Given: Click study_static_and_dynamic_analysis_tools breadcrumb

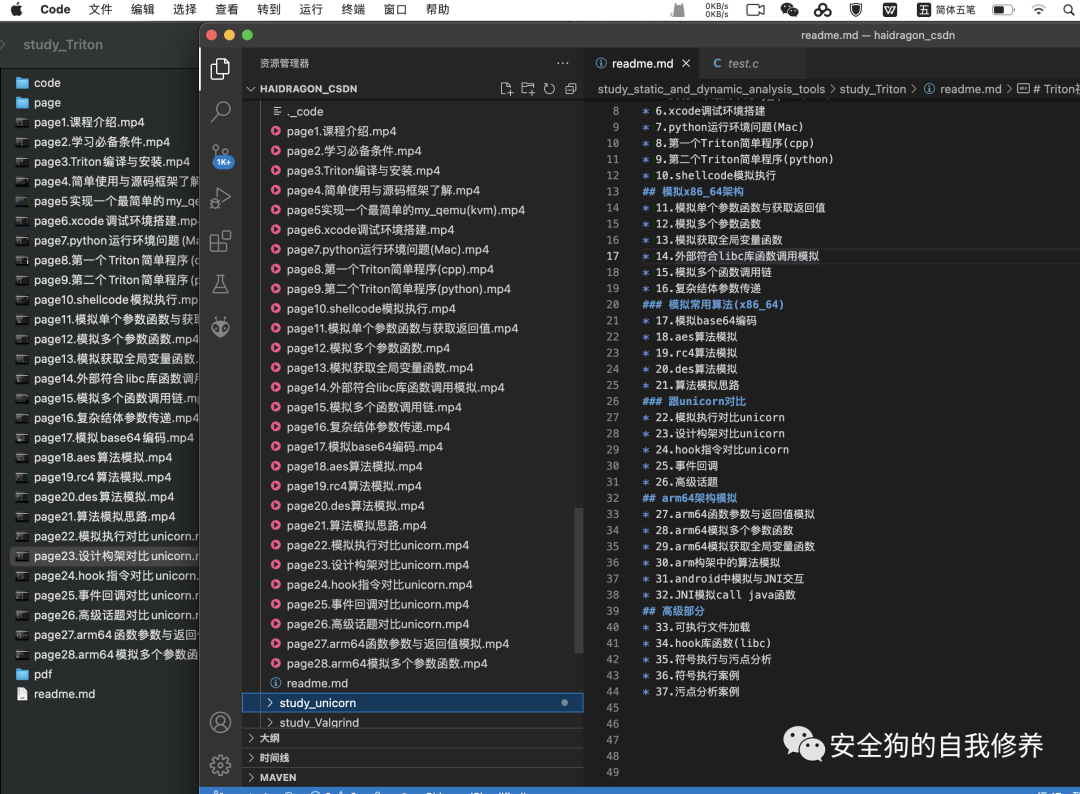Looking at the screenshot, I should [711, 89].
